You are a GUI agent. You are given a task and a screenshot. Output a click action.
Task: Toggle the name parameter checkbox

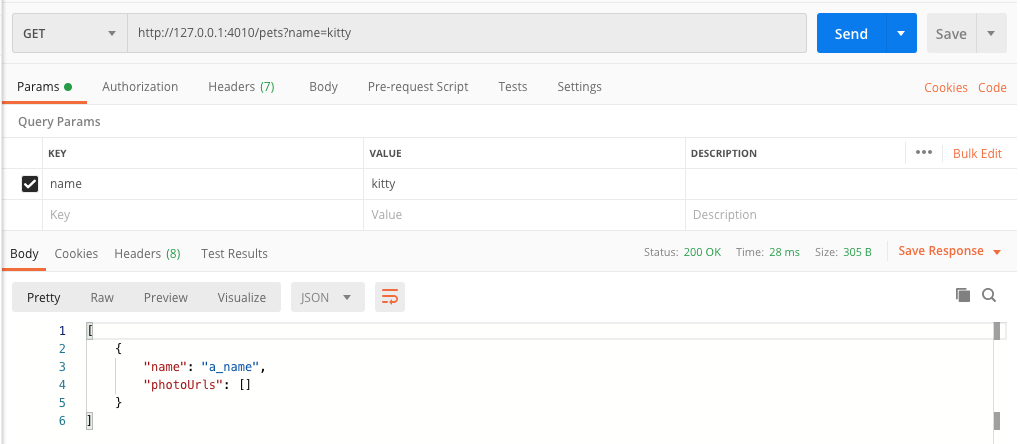tap(30, 184)
